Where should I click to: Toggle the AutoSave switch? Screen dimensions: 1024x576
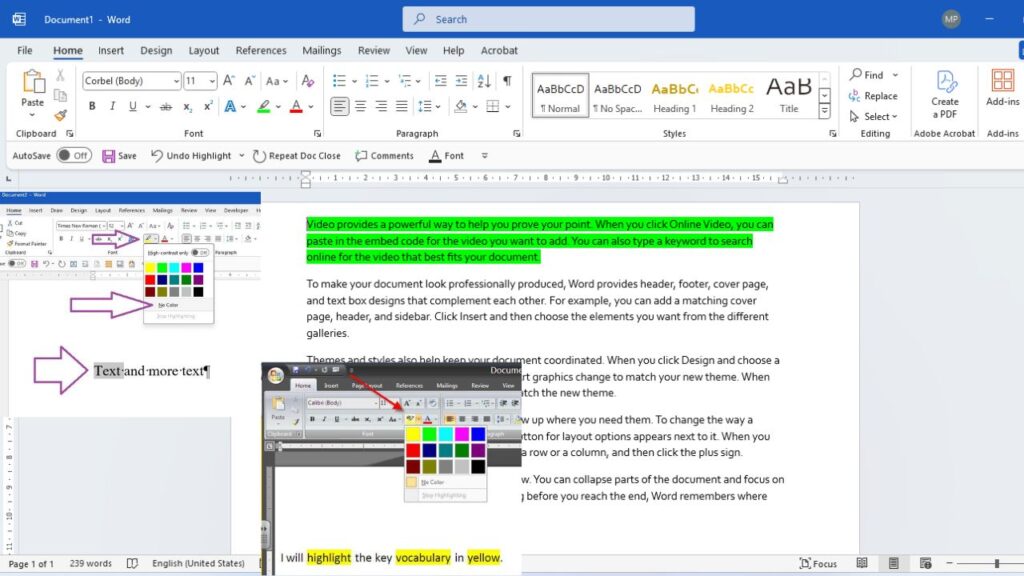tap(74, 155)
